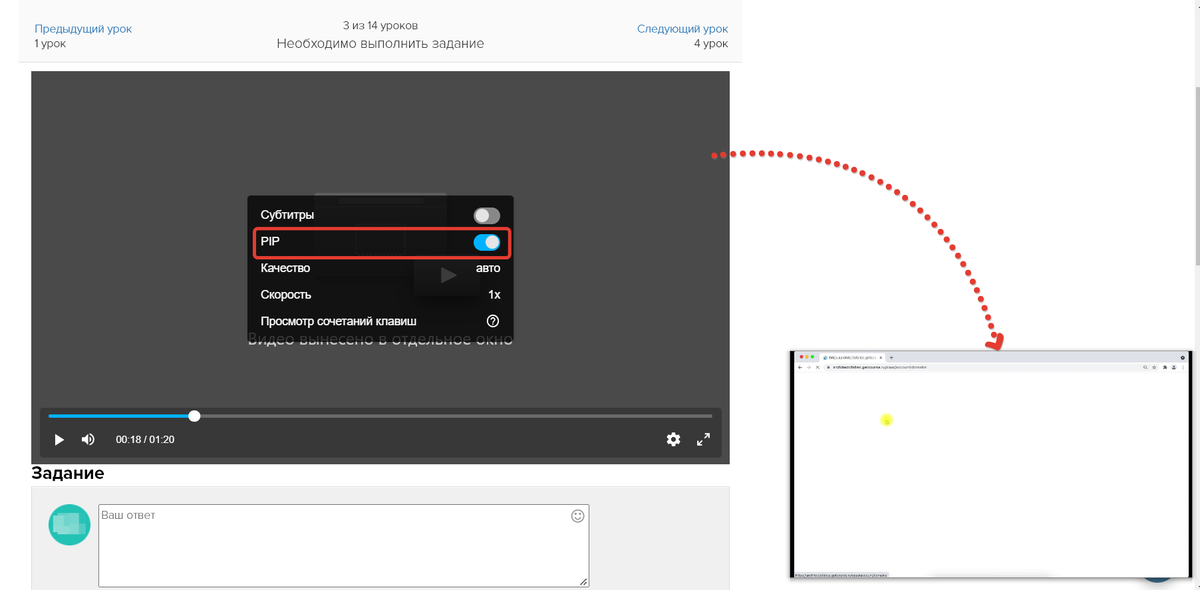Click bookmark star in PIP window browser
This screenshot has width=1200, height=590.
(1154, 367)
